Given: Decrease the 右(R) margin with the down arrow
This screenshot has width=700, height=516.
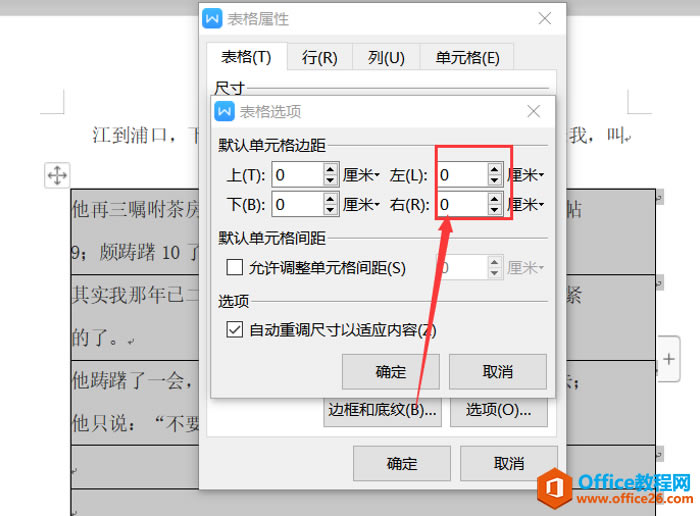Looking at the screenshot, I should 494,210.
